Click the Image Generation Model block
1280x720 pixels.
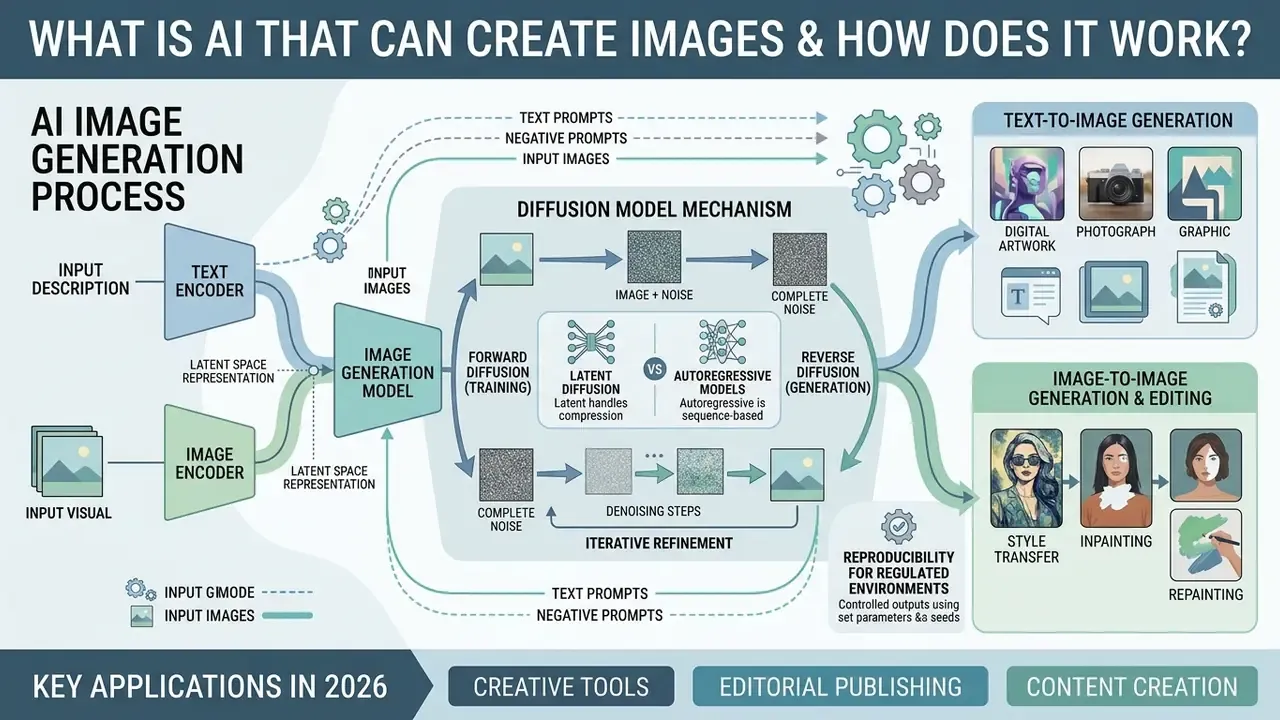coord(387,371)
